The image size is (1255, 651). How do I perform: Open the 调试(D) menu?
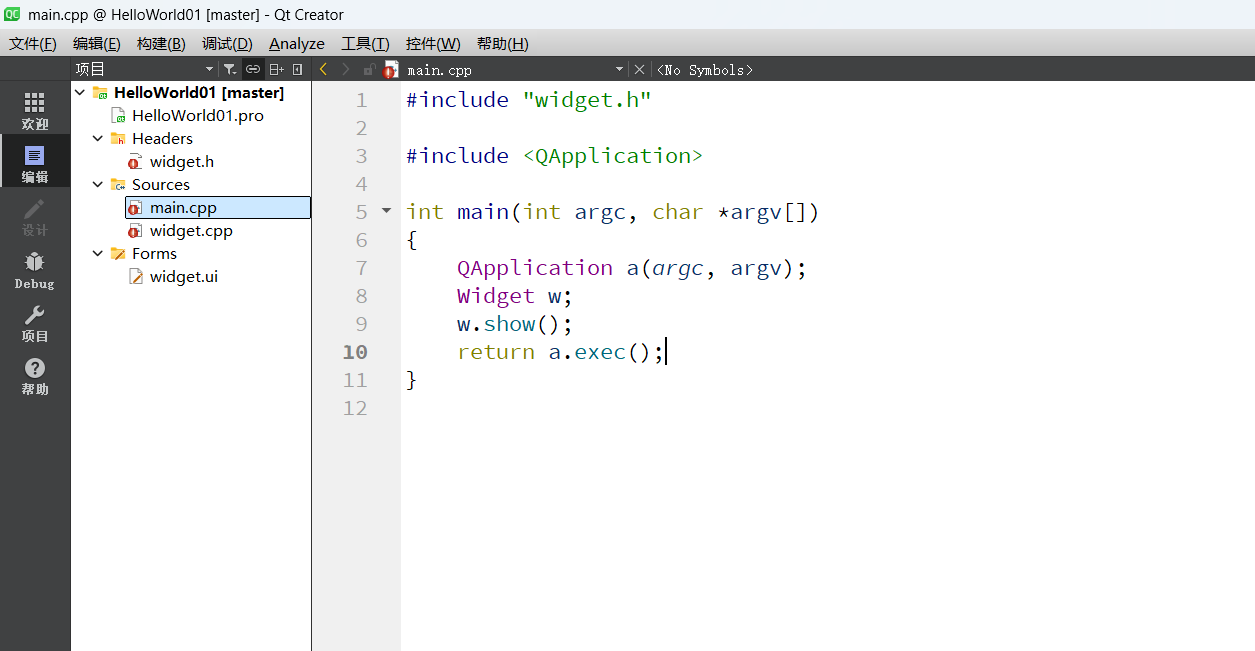(227, 43)
